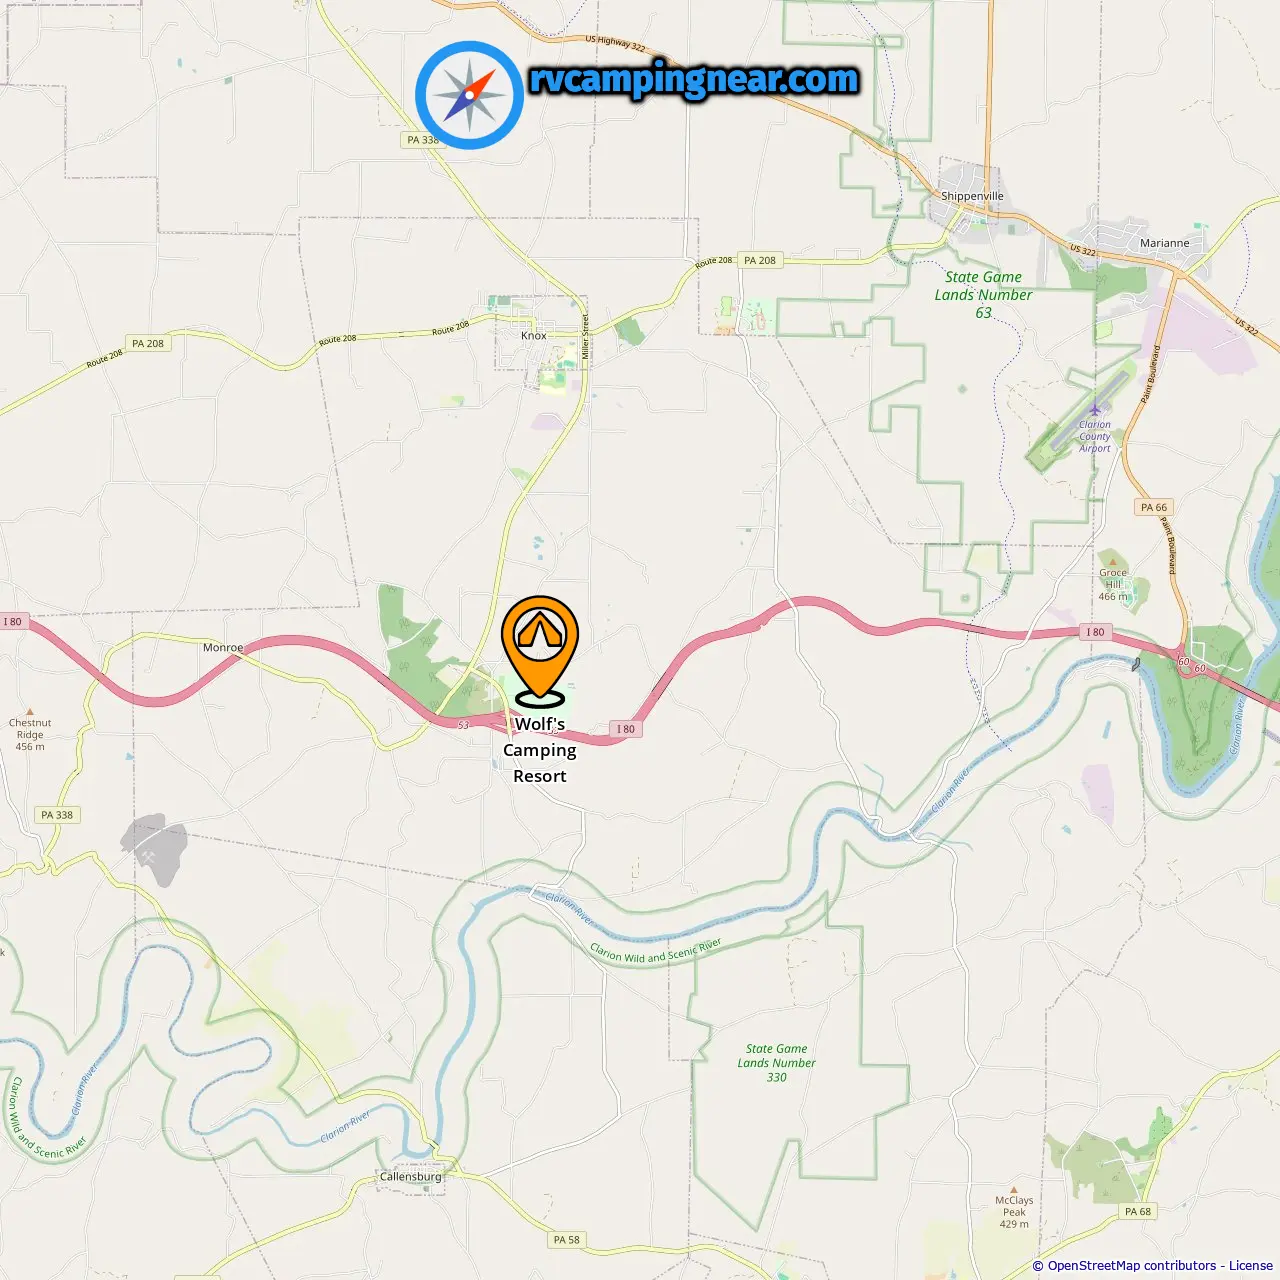Open the rvcampingnear.com title link
The height and width of the screenshot is (1280, 1280).
click(694, 79)
